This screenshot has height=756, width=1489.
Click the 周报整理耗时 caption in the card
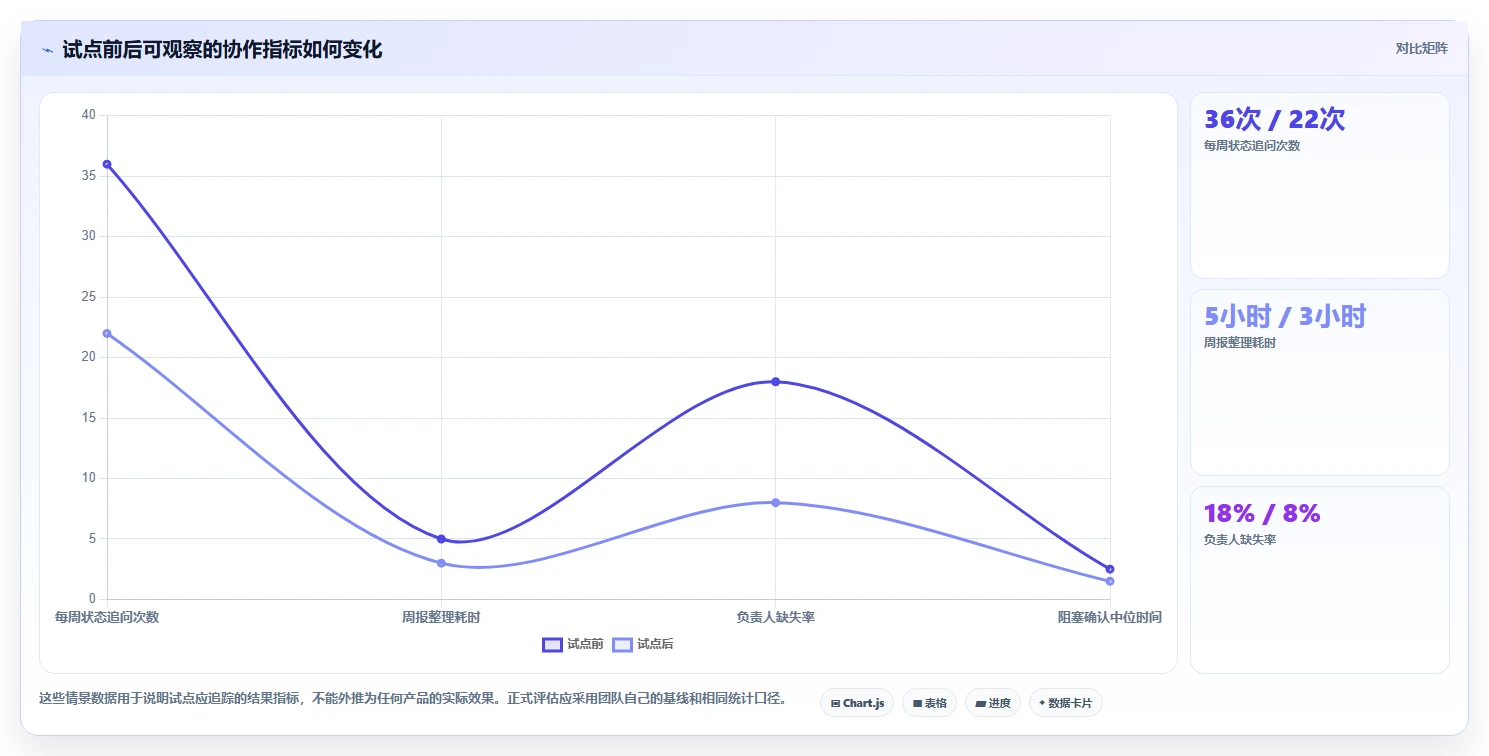(x=1240, y=343)
